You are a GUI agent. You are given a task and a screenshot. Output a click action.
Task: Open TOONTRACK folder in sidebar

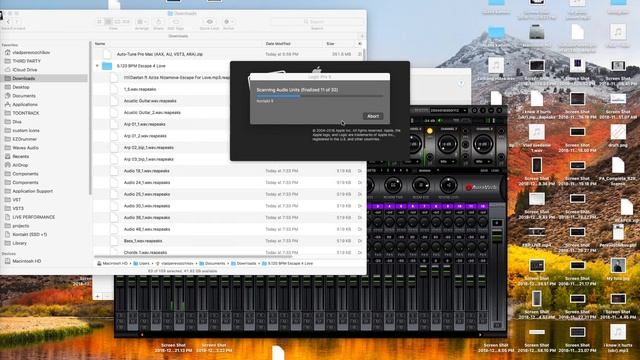(26, 113)
